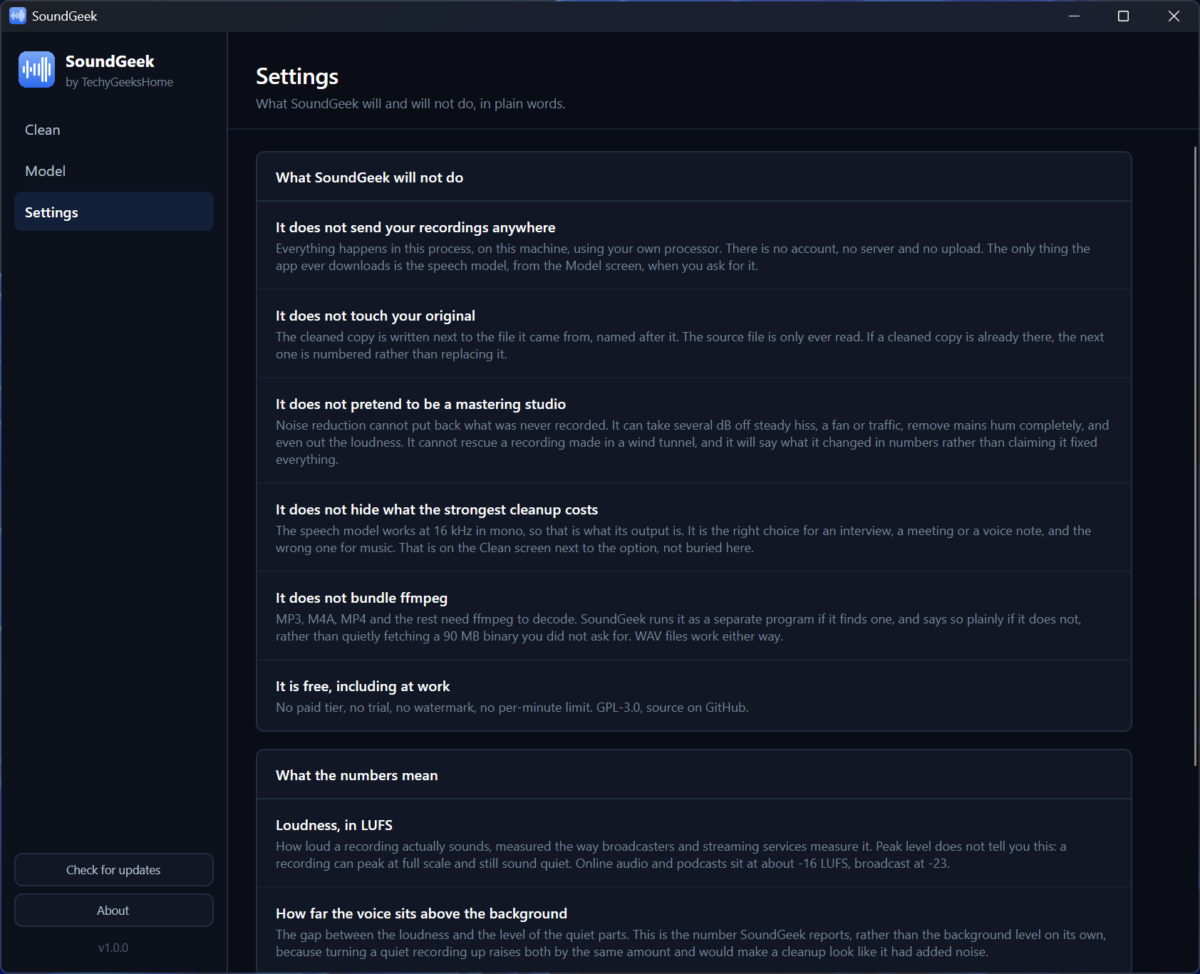
Task: Click the SoundGeek waveform logo in the sidebar
Action: pos(37,70)
